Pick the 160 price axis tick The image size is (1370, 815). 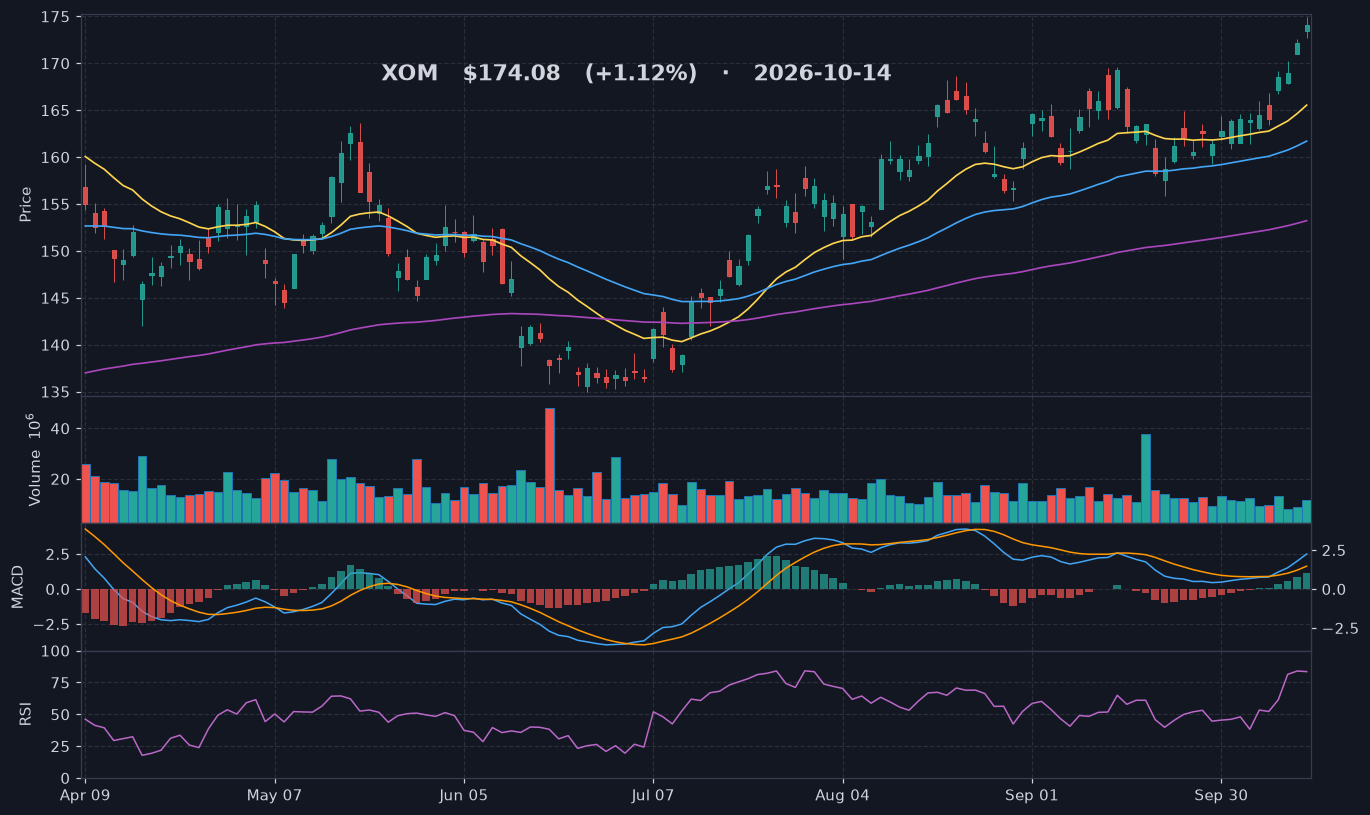pyautogui.click(x=56, y=158)
